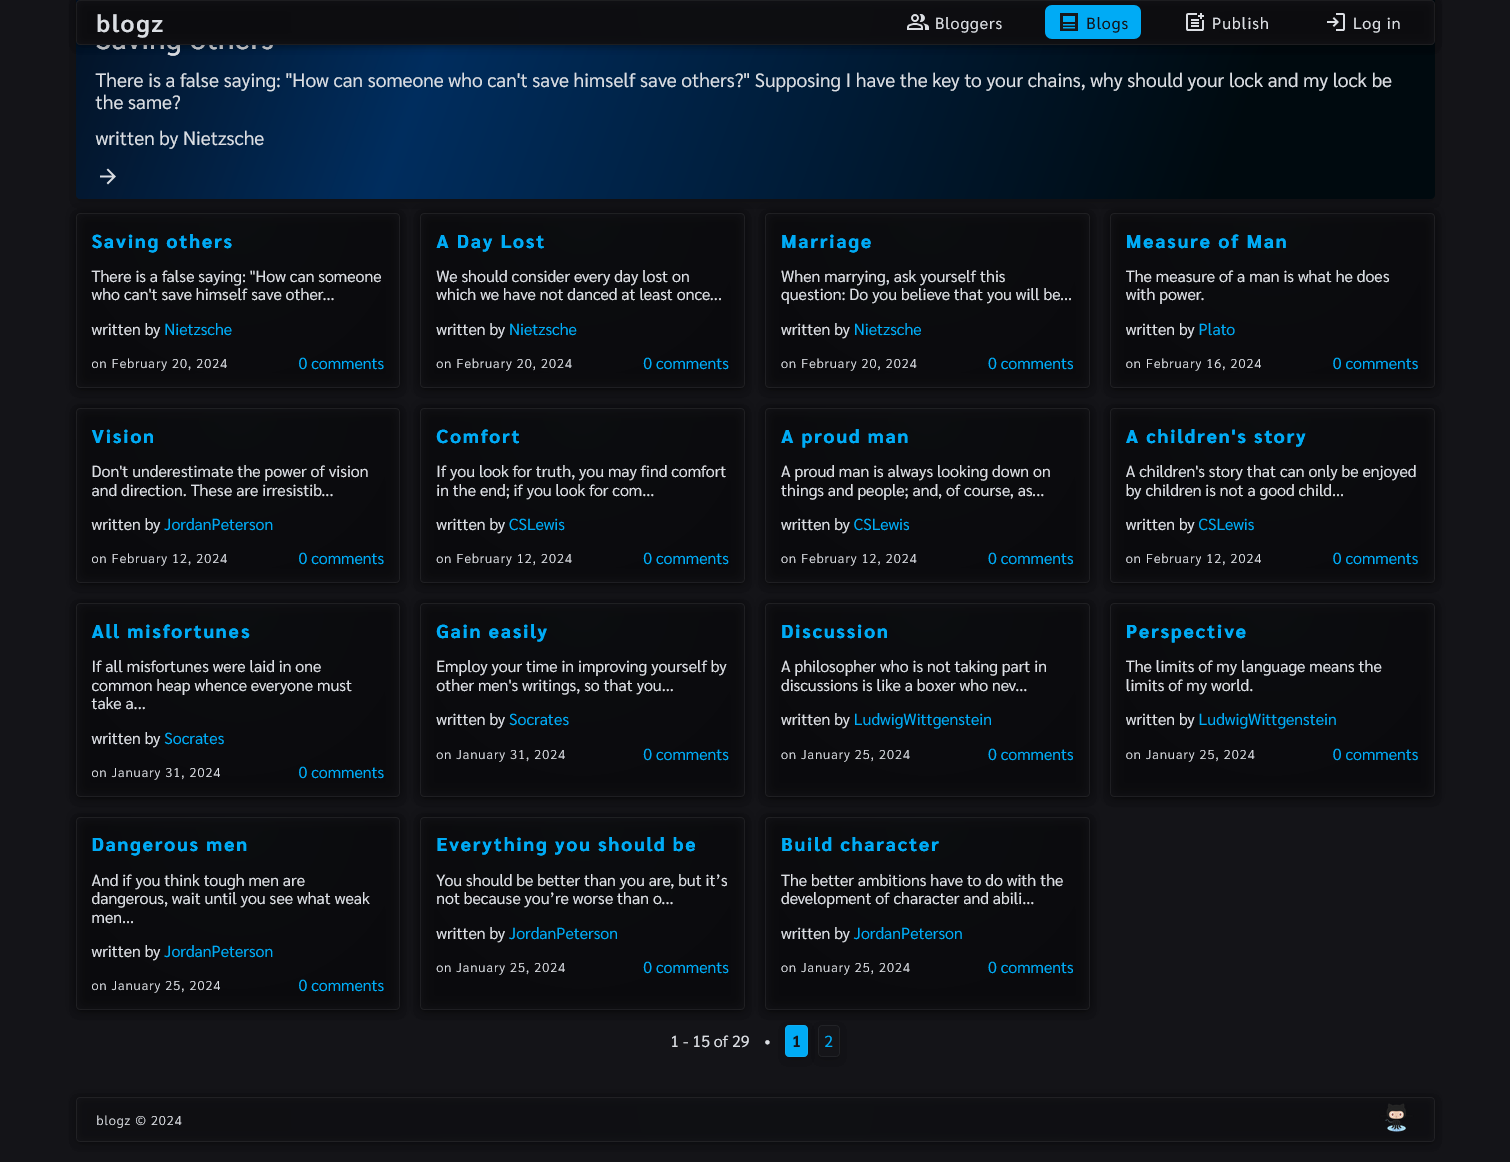
Task: Click the arrow icon under featured post
Action: tap(108, 177)
